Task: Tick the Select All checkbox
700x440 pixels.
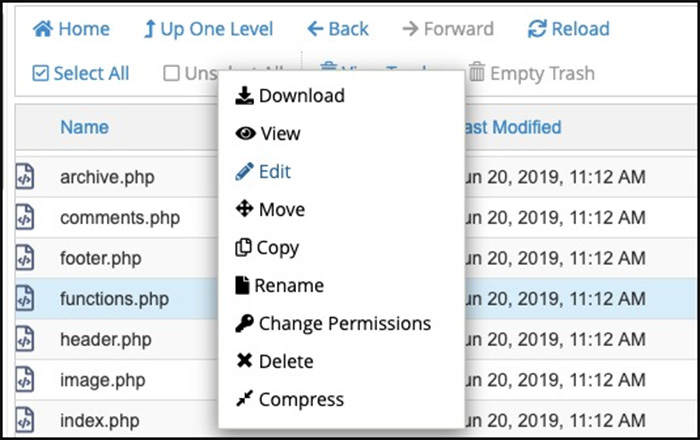Action: pos(41,73)
